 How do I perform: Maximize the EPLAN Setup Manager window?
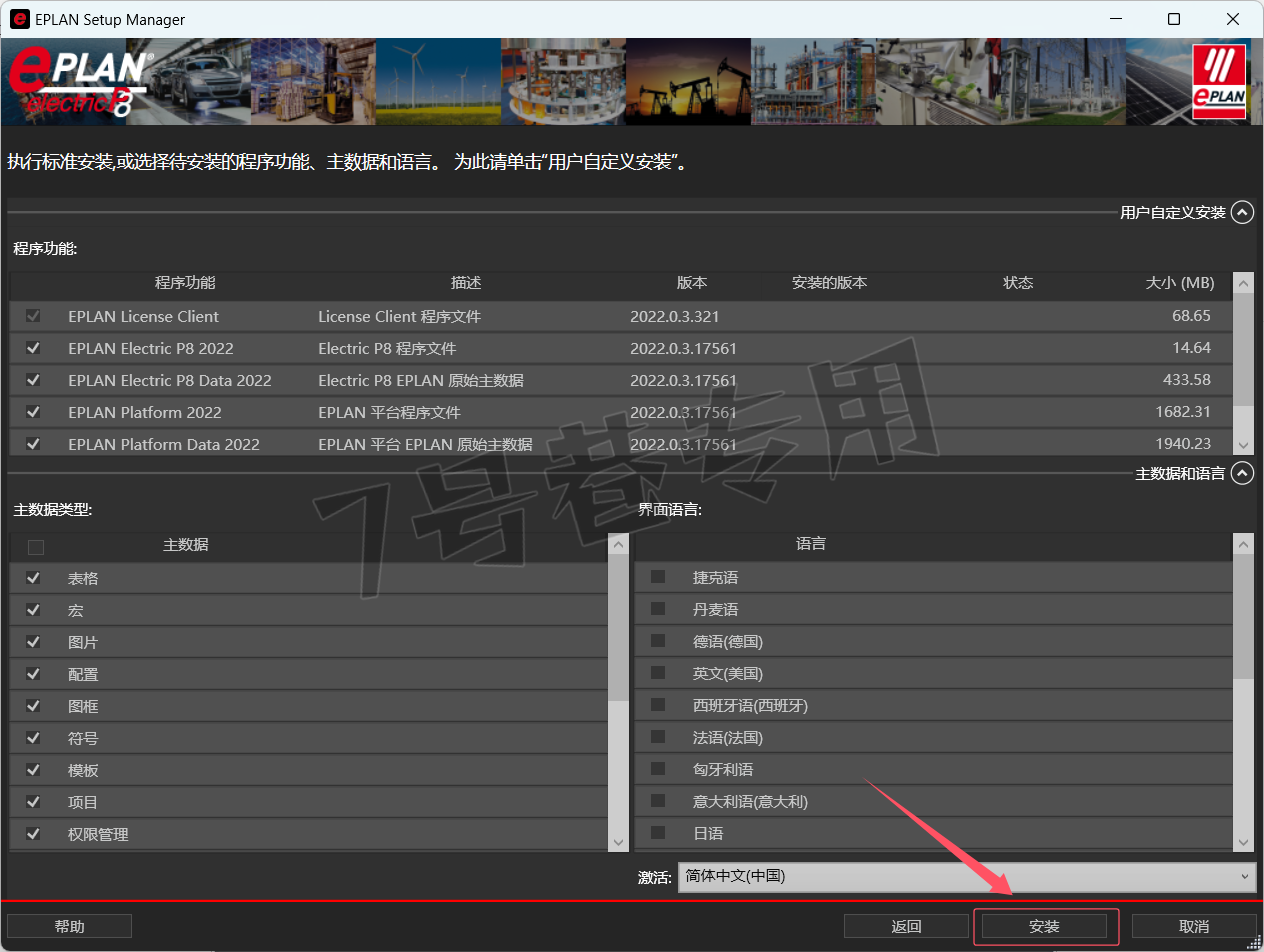click(x=1174, y=19)
